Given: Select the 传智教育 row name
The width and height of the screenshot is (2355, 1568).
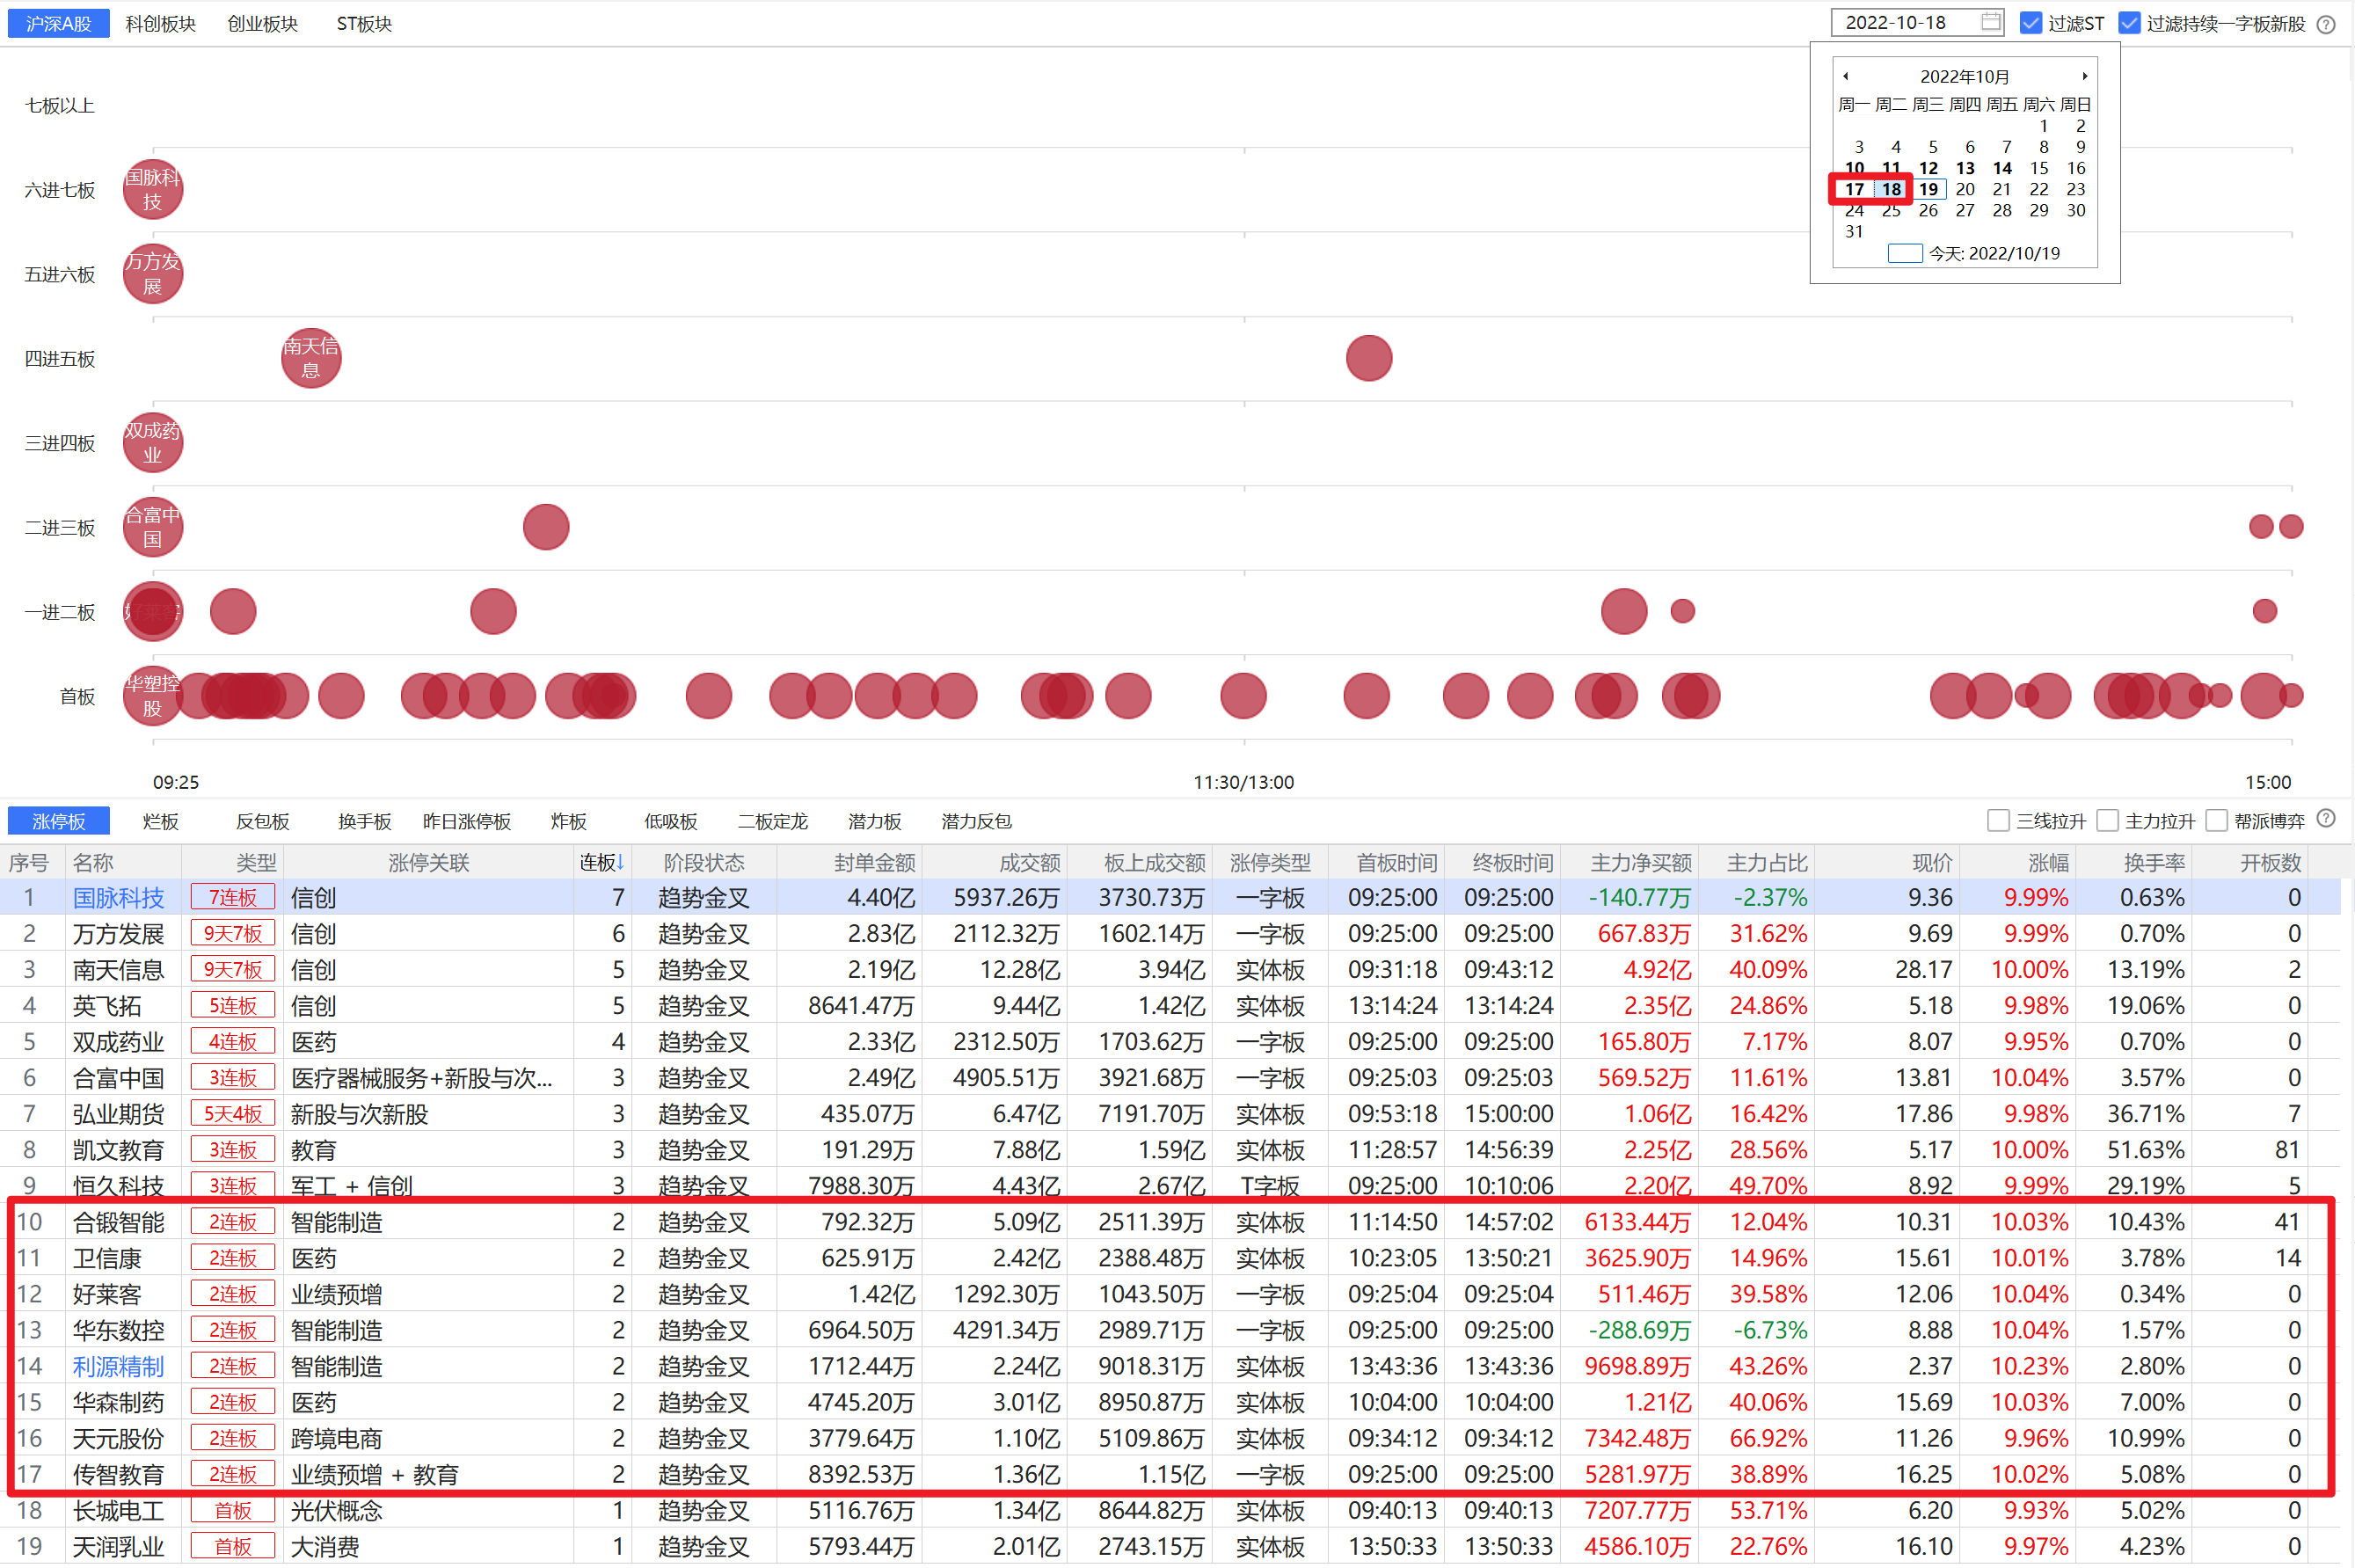Looking at the screenshot, I should click(118, 1474).
